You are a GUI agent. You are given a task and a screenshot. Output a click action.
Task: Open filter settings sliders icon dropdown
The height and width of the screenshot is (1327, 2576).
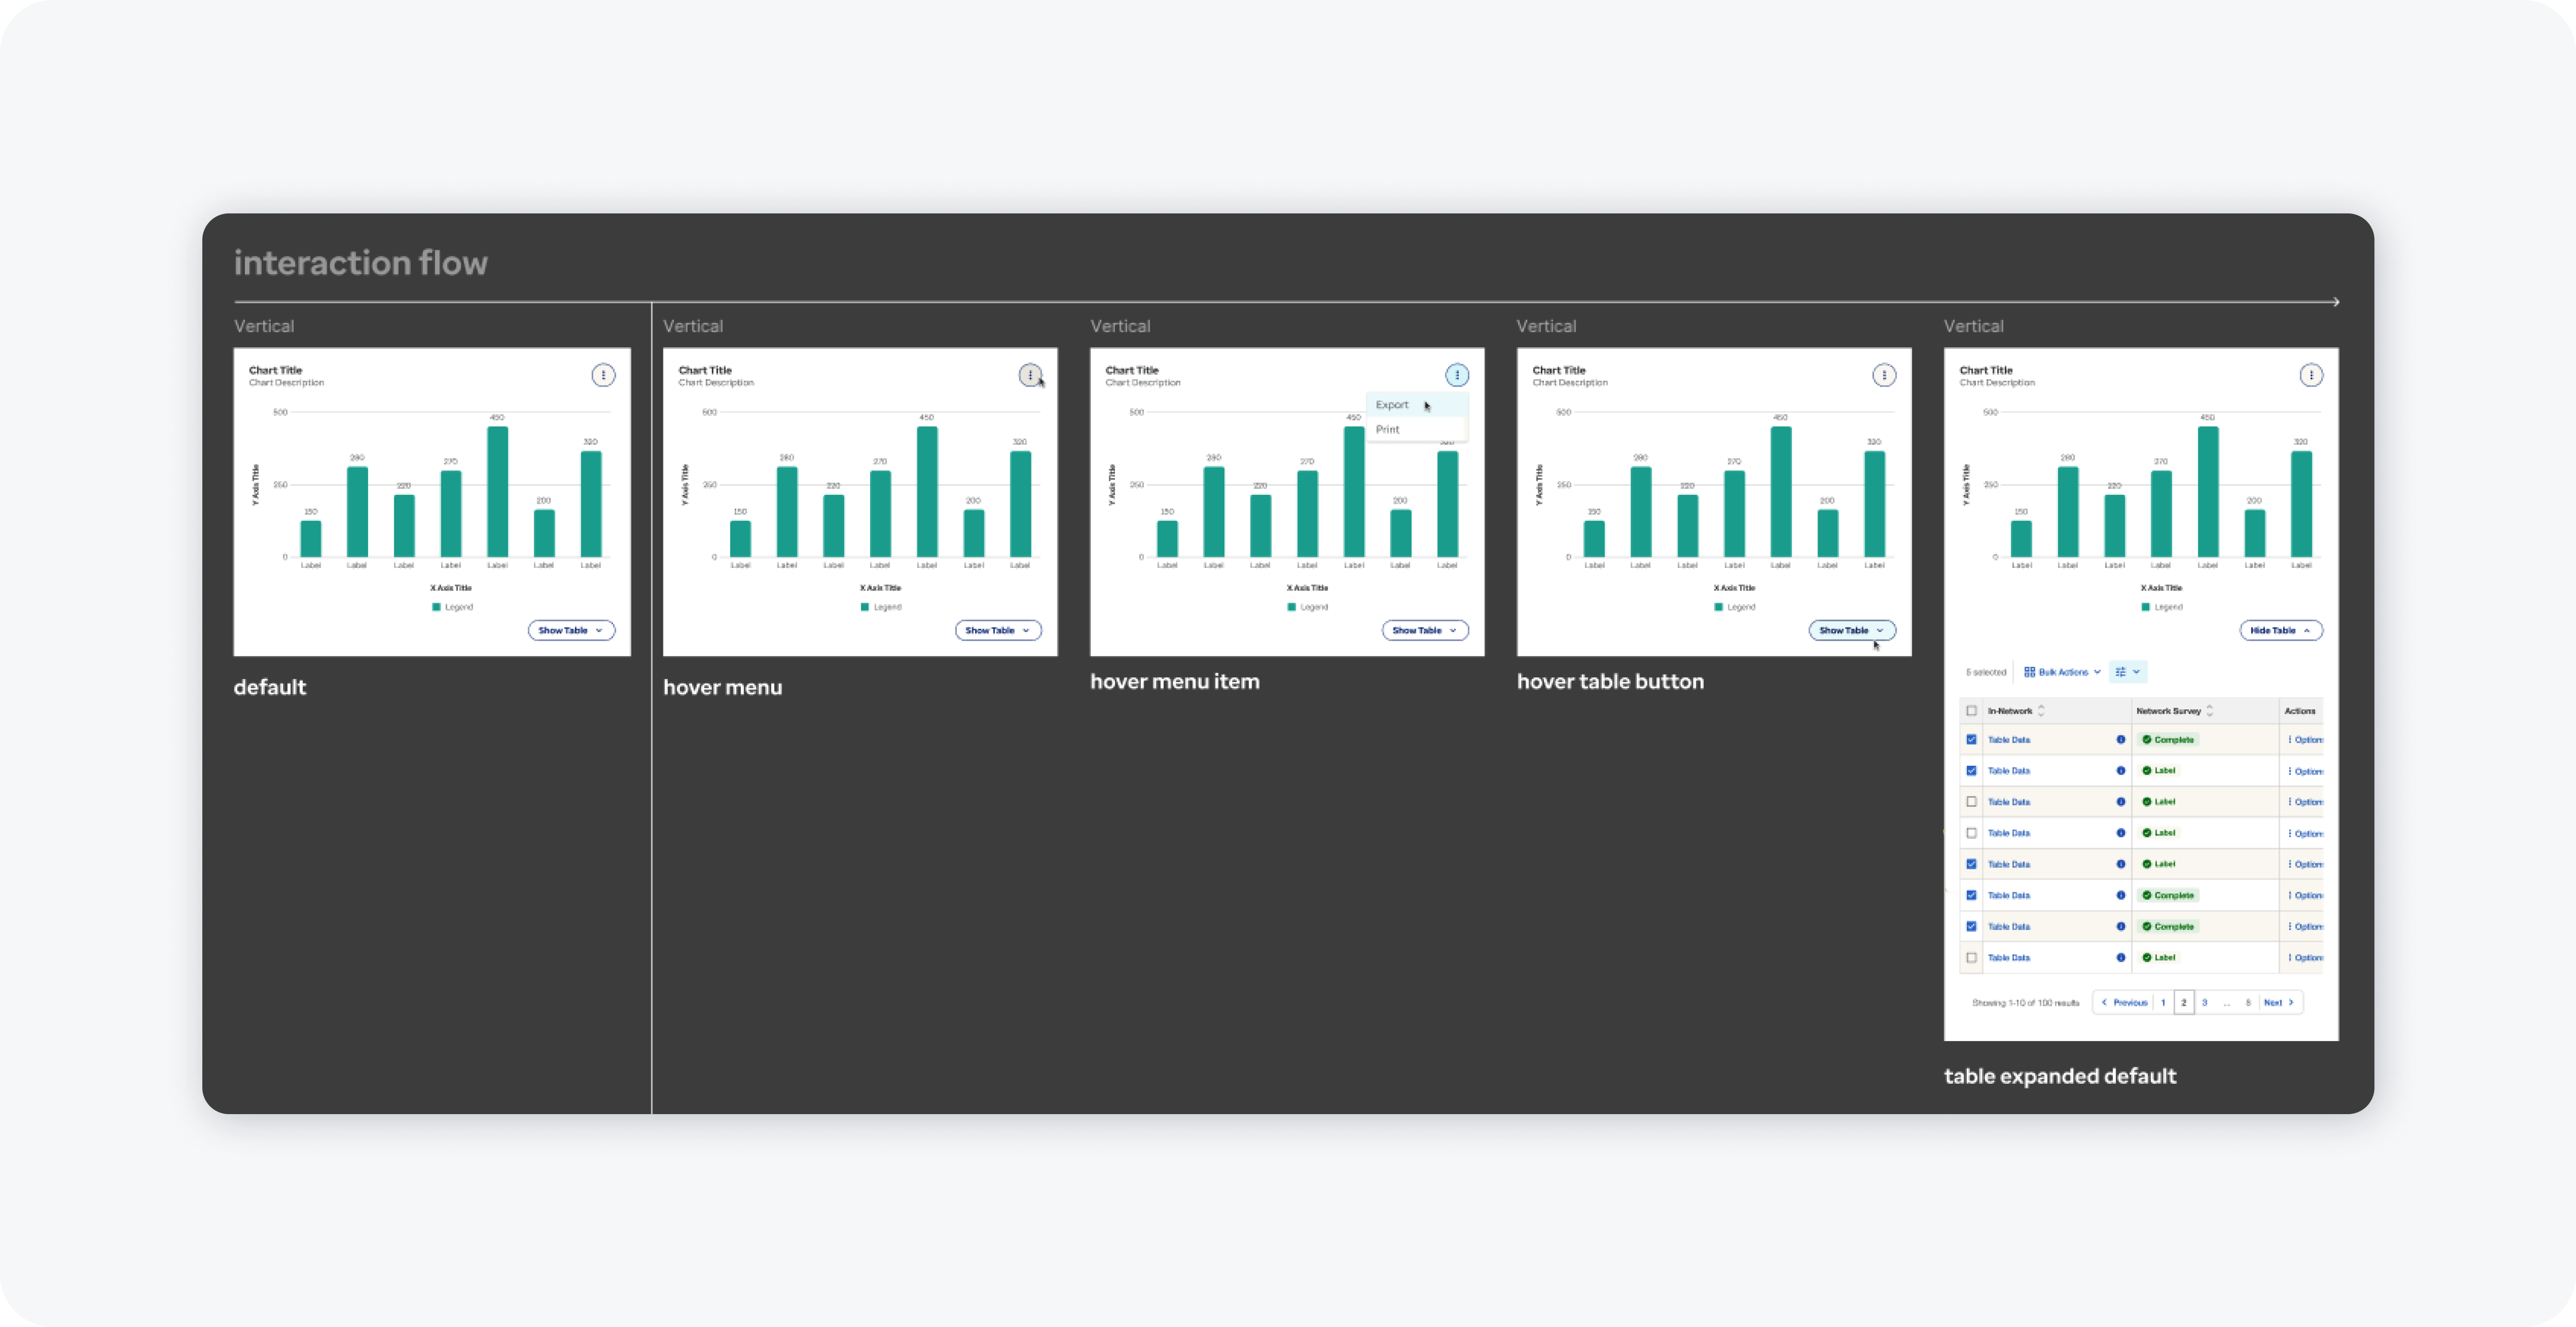click(x=2127, y=672)
